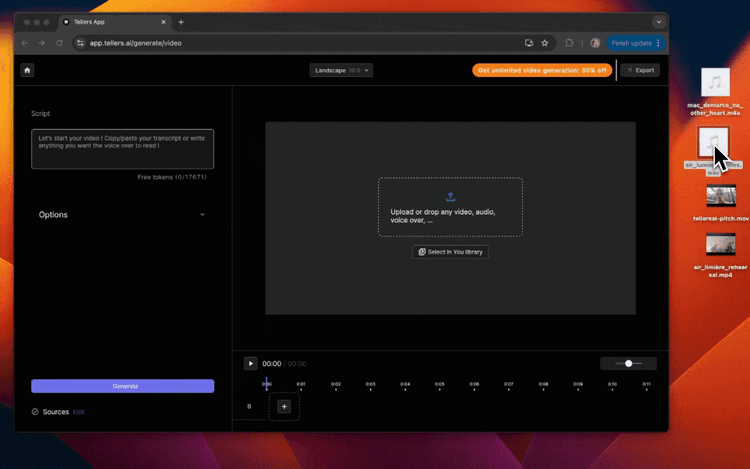Click the 0:10 mark on the timeline ruler

pyautogui.click(x=612, y=384)
